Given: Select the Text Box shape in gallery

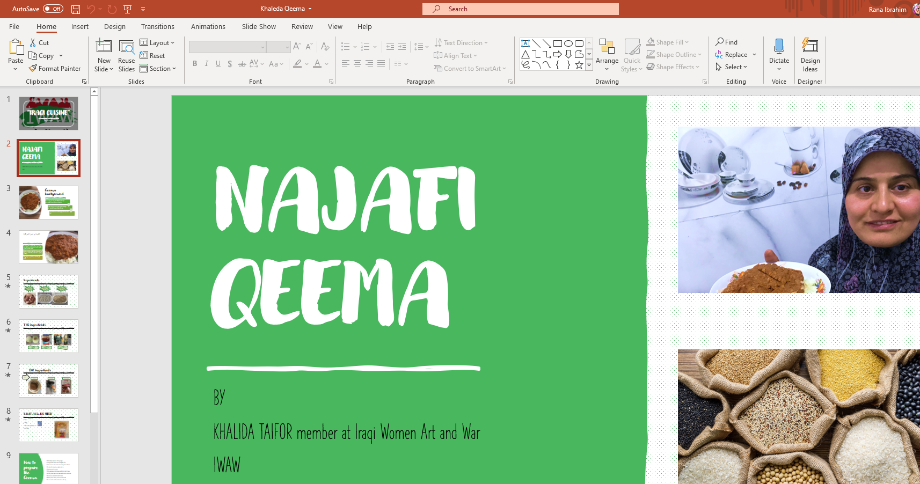Looking at the screenshot, I should click(x=526, y=43).
